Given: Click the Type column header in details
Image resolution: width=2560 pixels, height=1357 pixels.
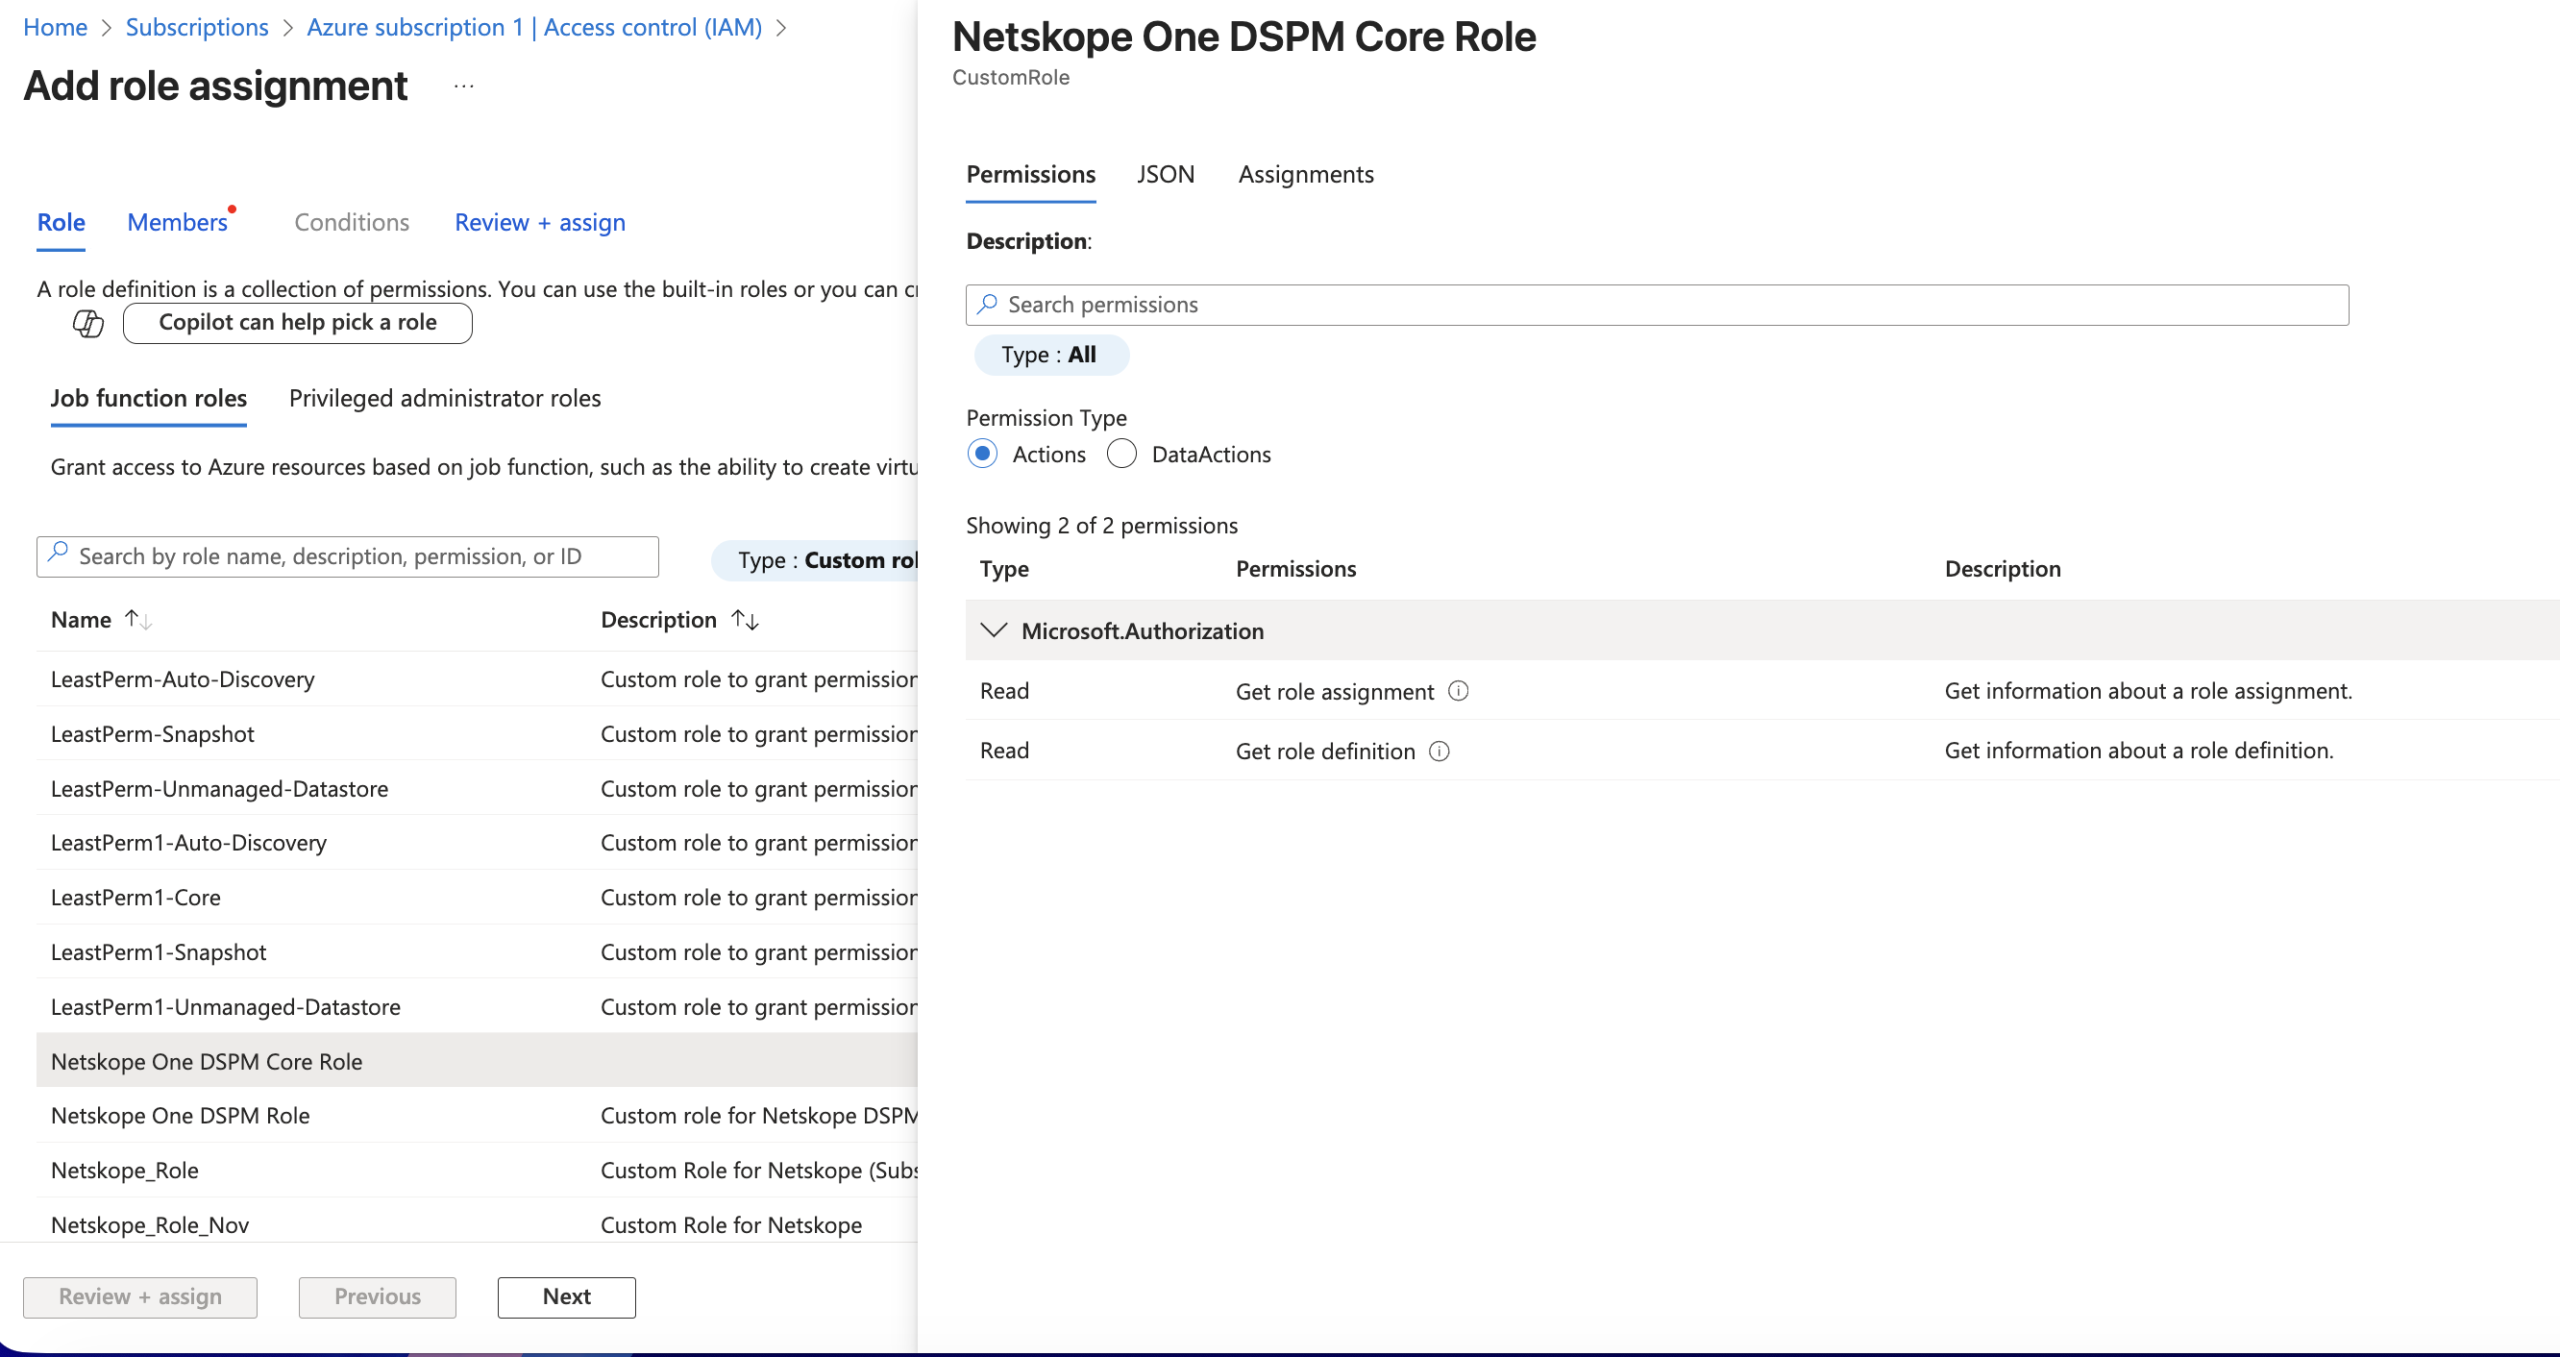Looking at the screenshot, I should [x=1004, y=569].
